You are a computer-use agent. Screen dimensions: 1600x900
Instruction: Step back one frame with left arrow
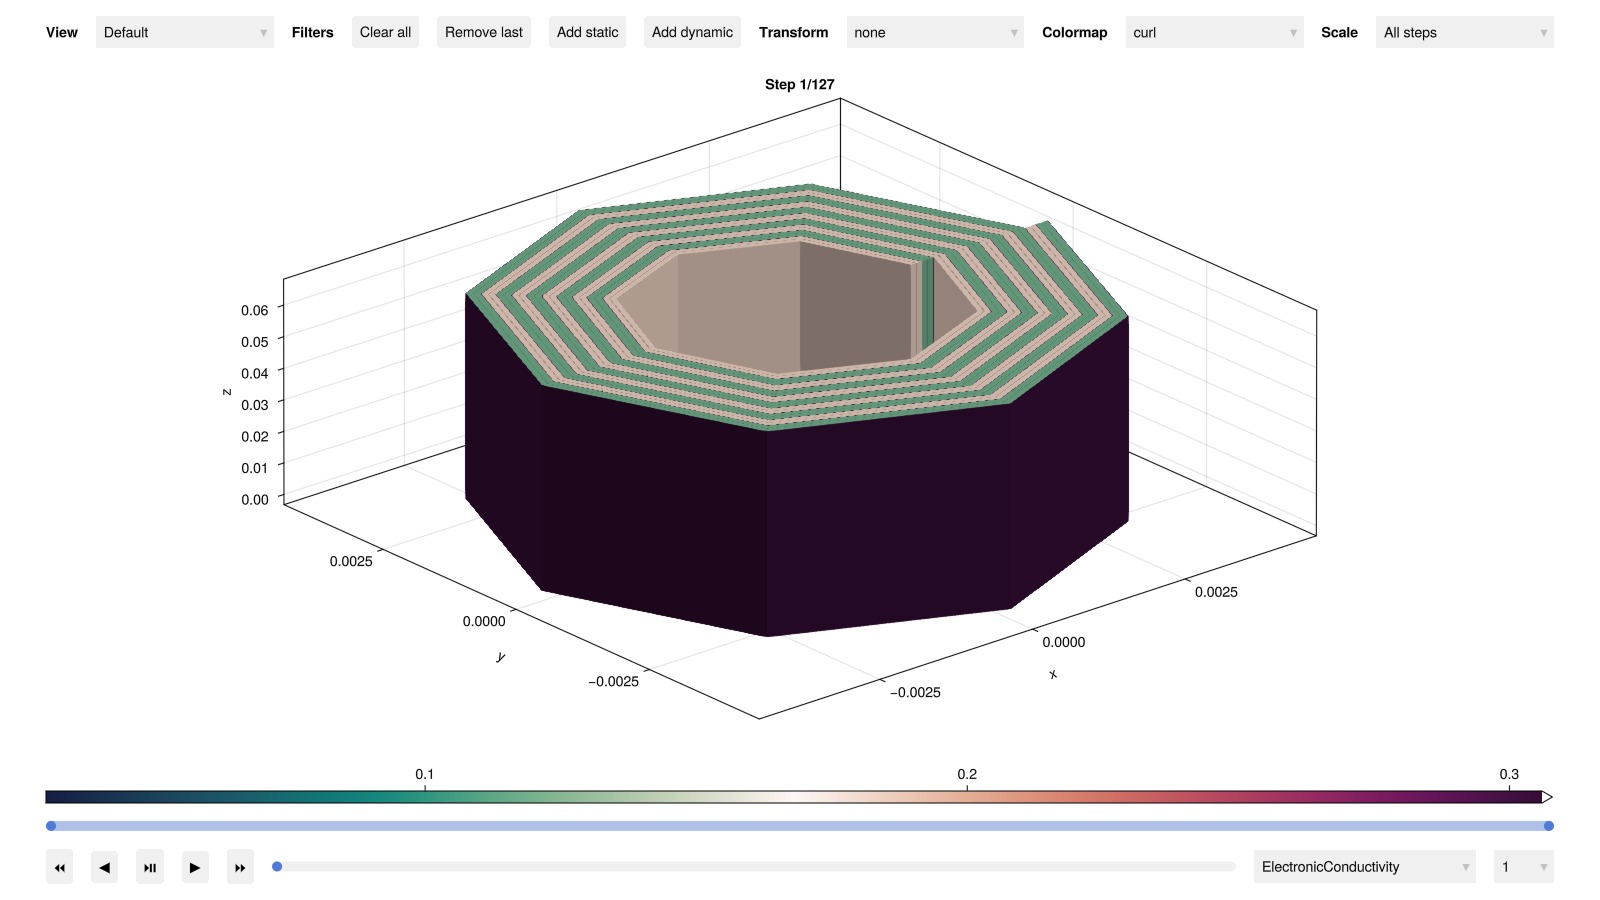click(x=105, y=867)
